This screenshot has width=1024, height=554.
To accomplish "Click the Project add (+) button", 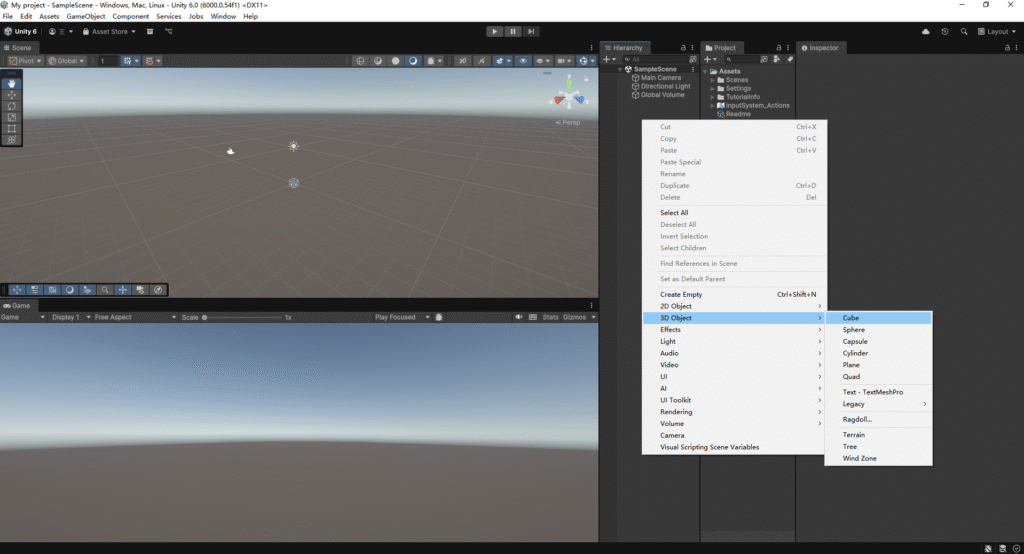I will pos(710,59).
